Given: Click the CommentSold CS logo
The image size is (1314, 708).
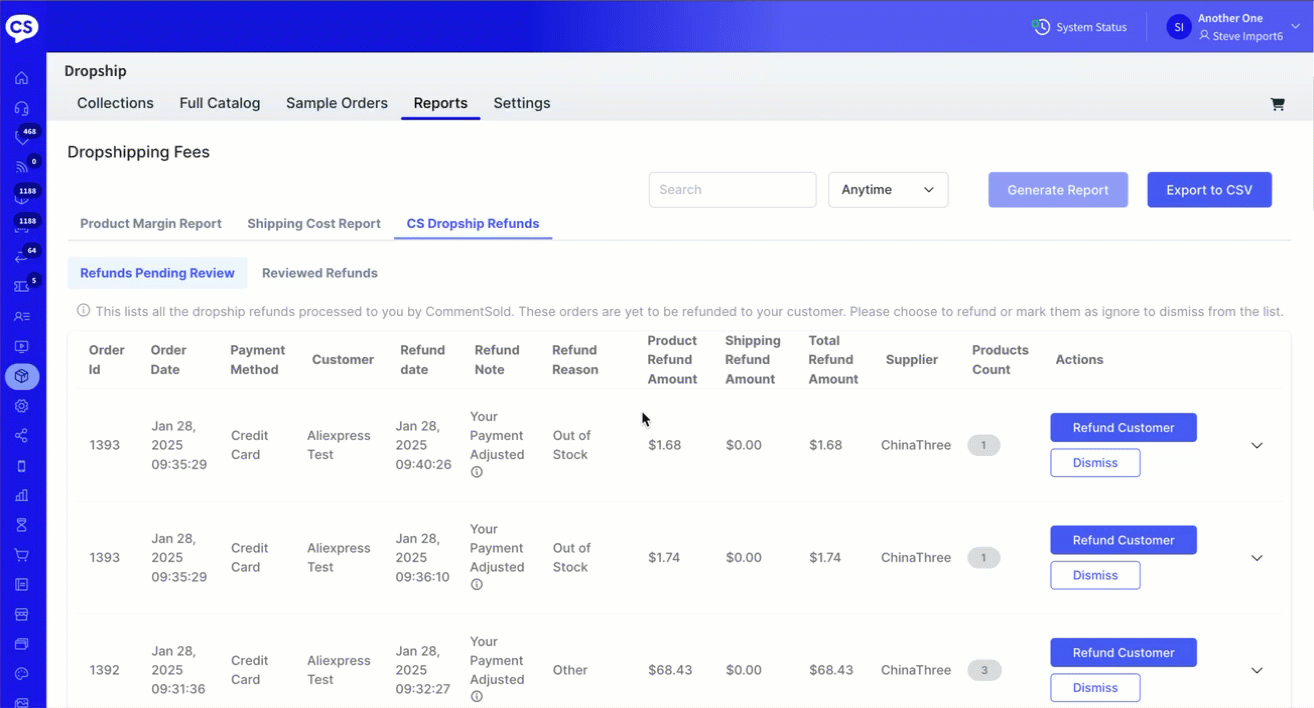Looking at the screenshot, I should click(22, 27).
